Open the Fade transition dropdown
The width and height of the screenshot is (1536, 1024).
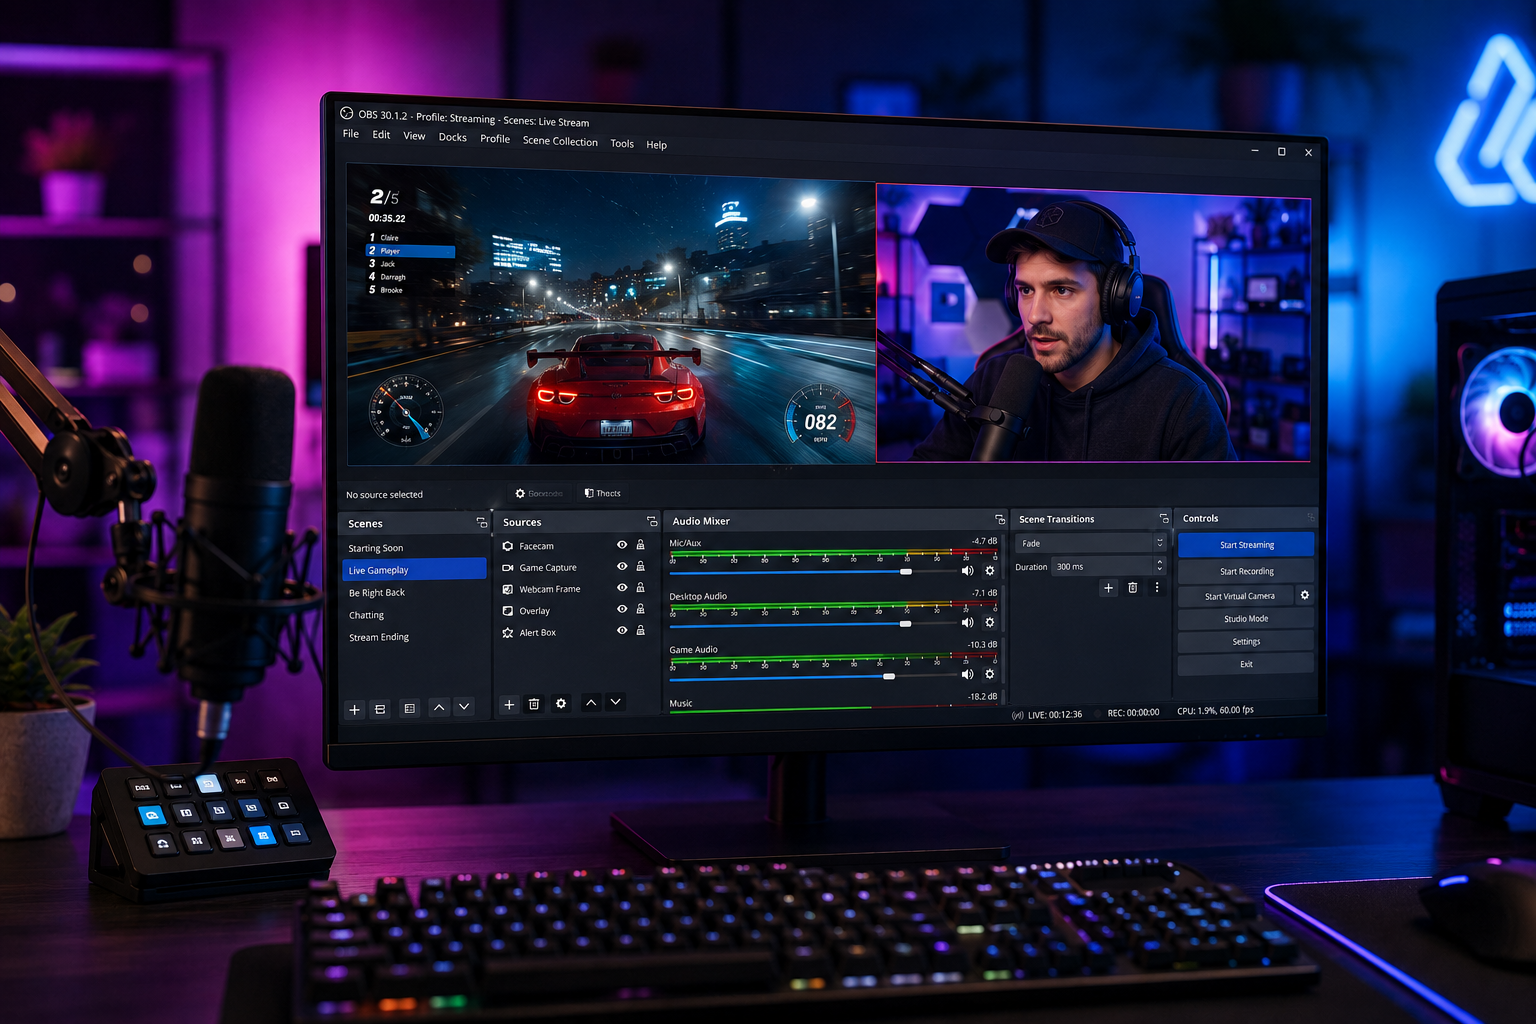coord(1091,543)
